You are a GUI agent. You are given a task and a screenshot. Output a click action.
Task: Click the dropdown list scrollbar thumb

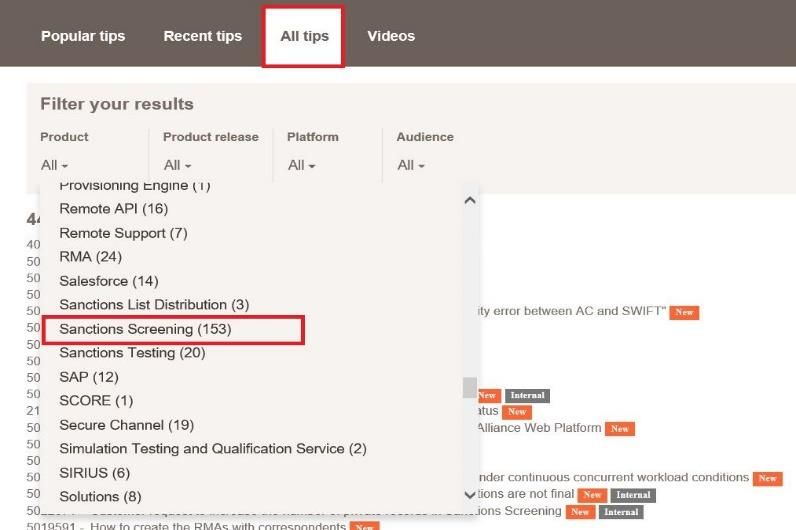pyautogui.click(x=470, y=387)
